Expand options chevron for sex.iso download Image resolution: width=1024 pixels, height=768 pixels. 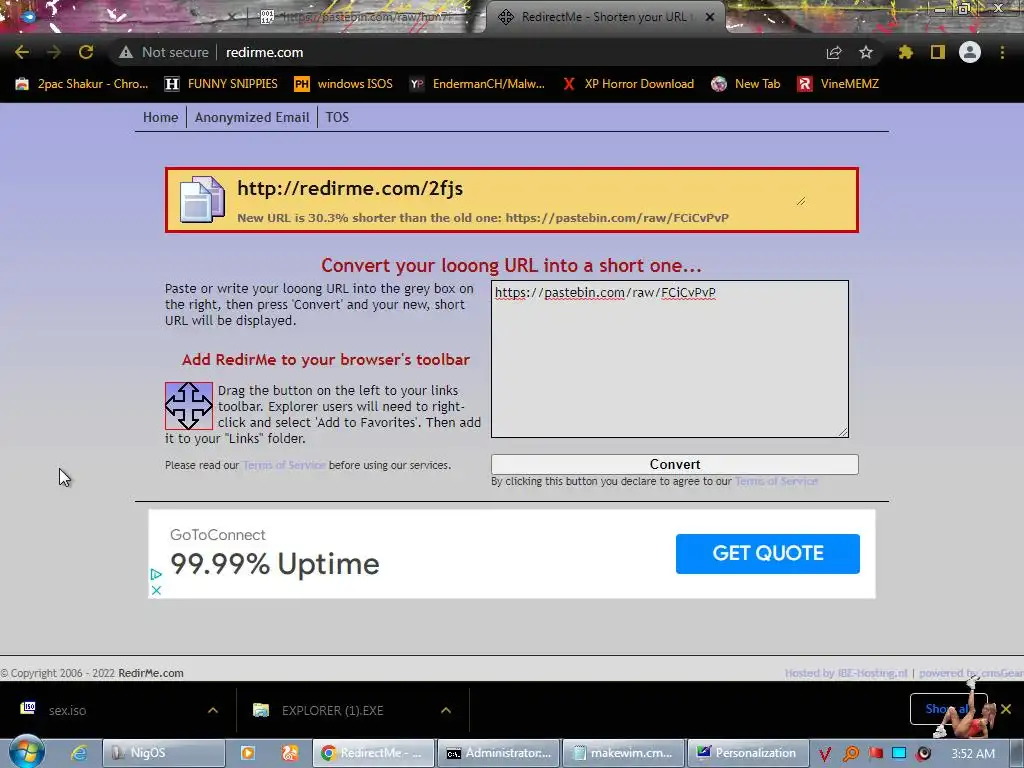213,710
